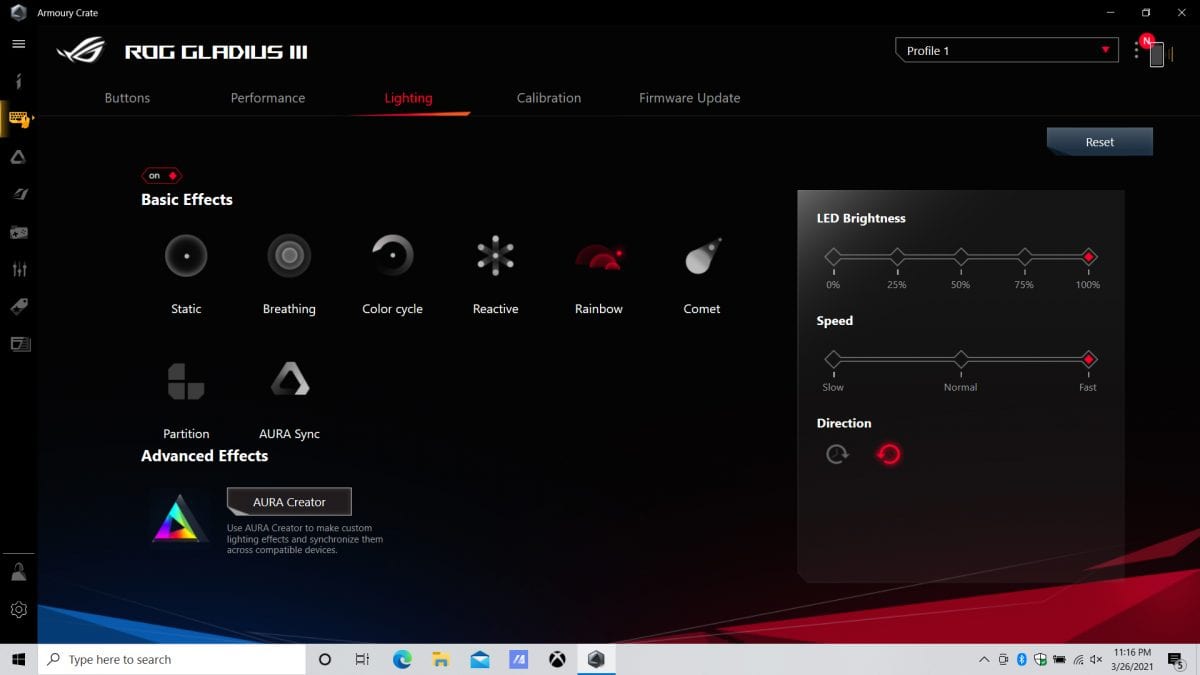Set Speed slider to Fast
Screen dimensions: 1200x675
1089,359
